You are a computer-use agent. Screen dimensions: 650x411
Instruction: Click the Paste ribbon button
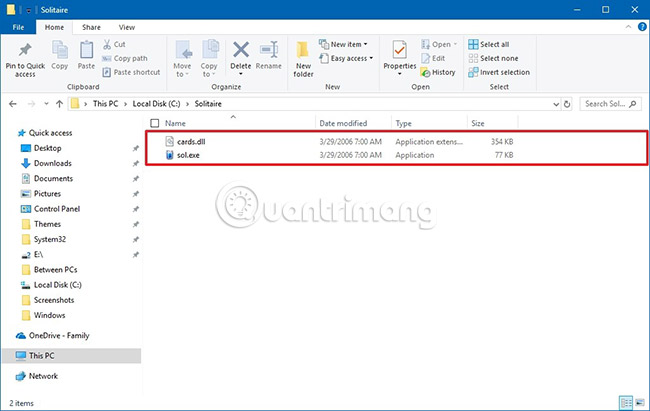(86, 56)
